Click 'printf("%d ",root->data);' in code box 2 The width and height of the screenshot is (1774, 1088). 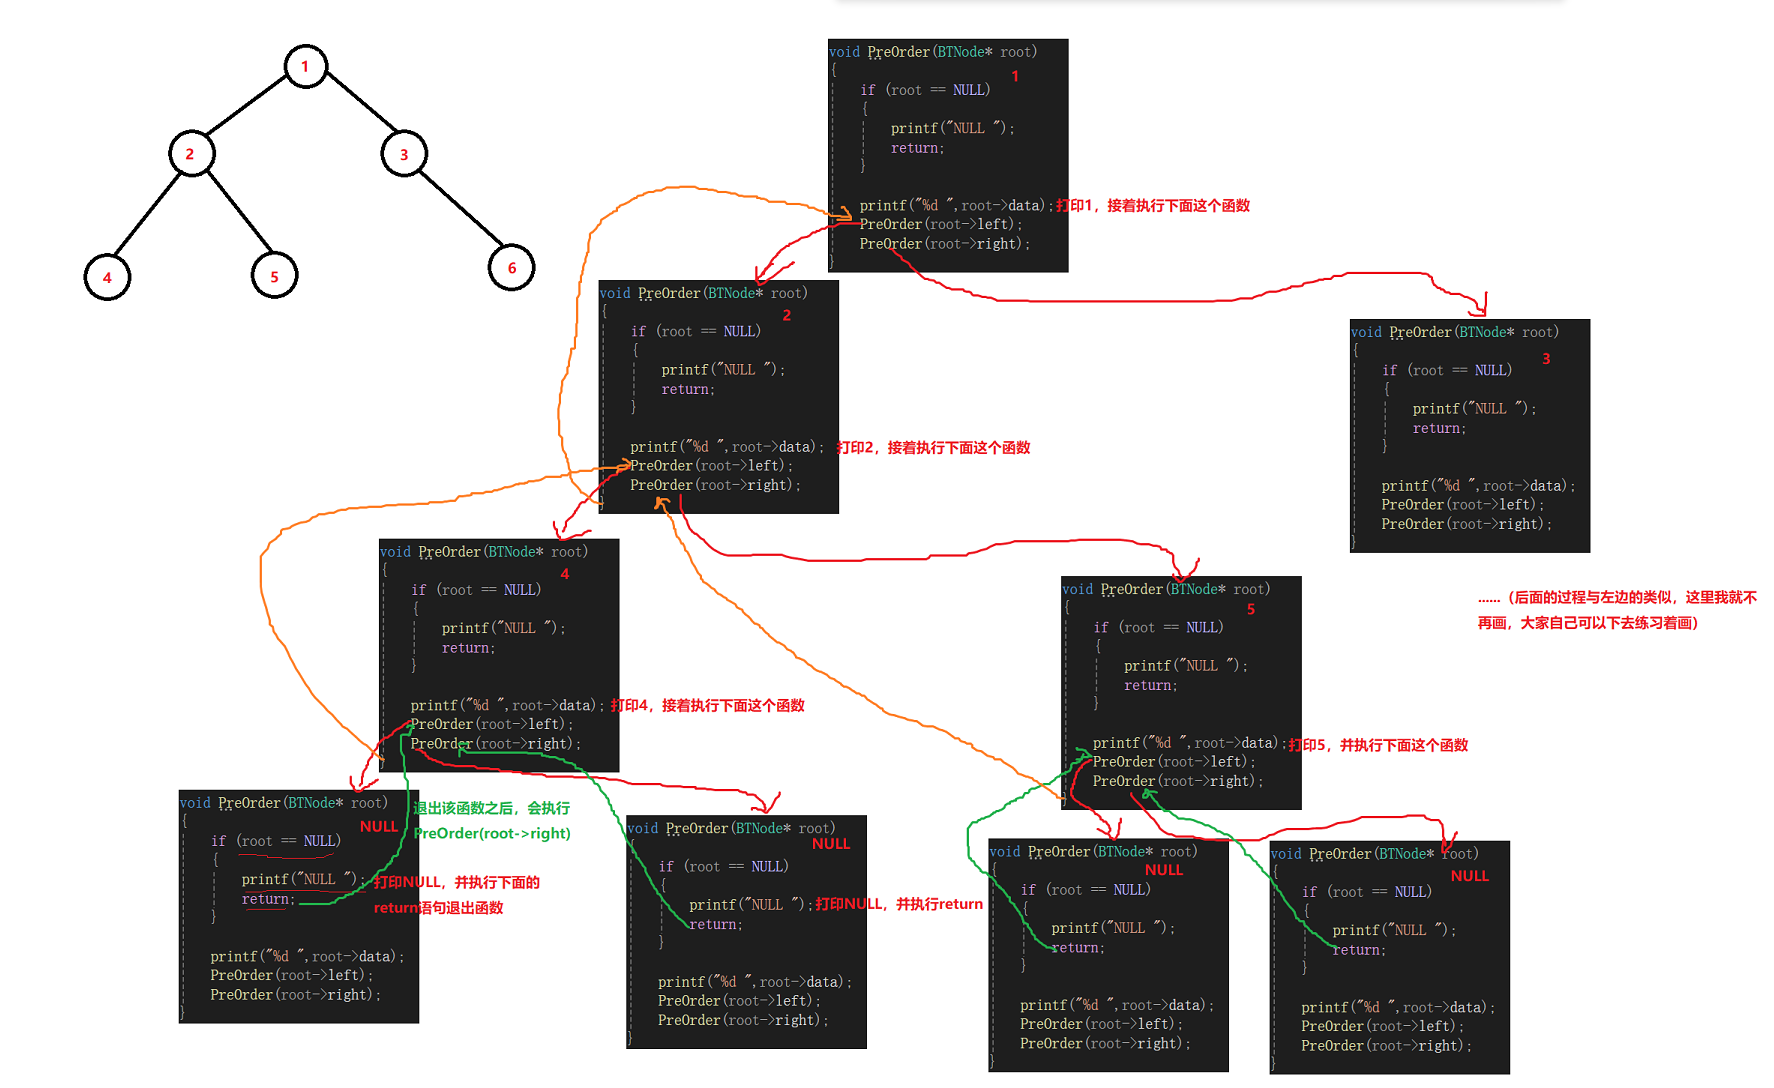(727, 447)
